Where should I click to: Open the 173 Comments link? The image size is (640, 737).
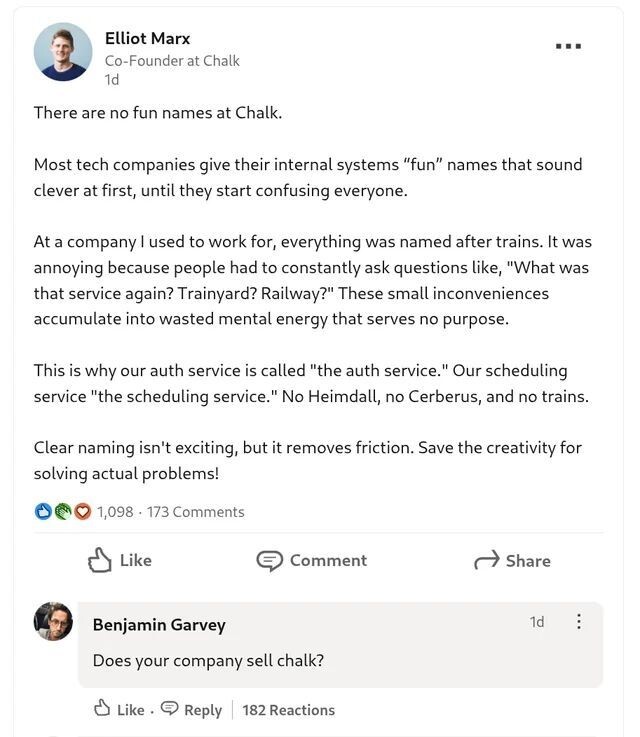point(195,512)
